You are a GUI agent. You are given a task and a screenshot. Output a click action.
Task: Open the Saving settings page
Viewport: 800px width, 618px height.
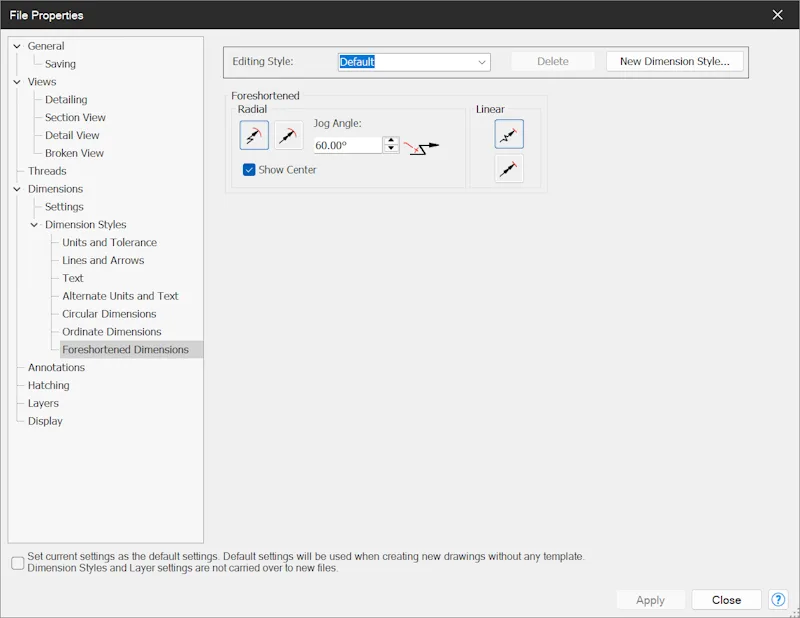pyautogui.click(x=60, y=64)
